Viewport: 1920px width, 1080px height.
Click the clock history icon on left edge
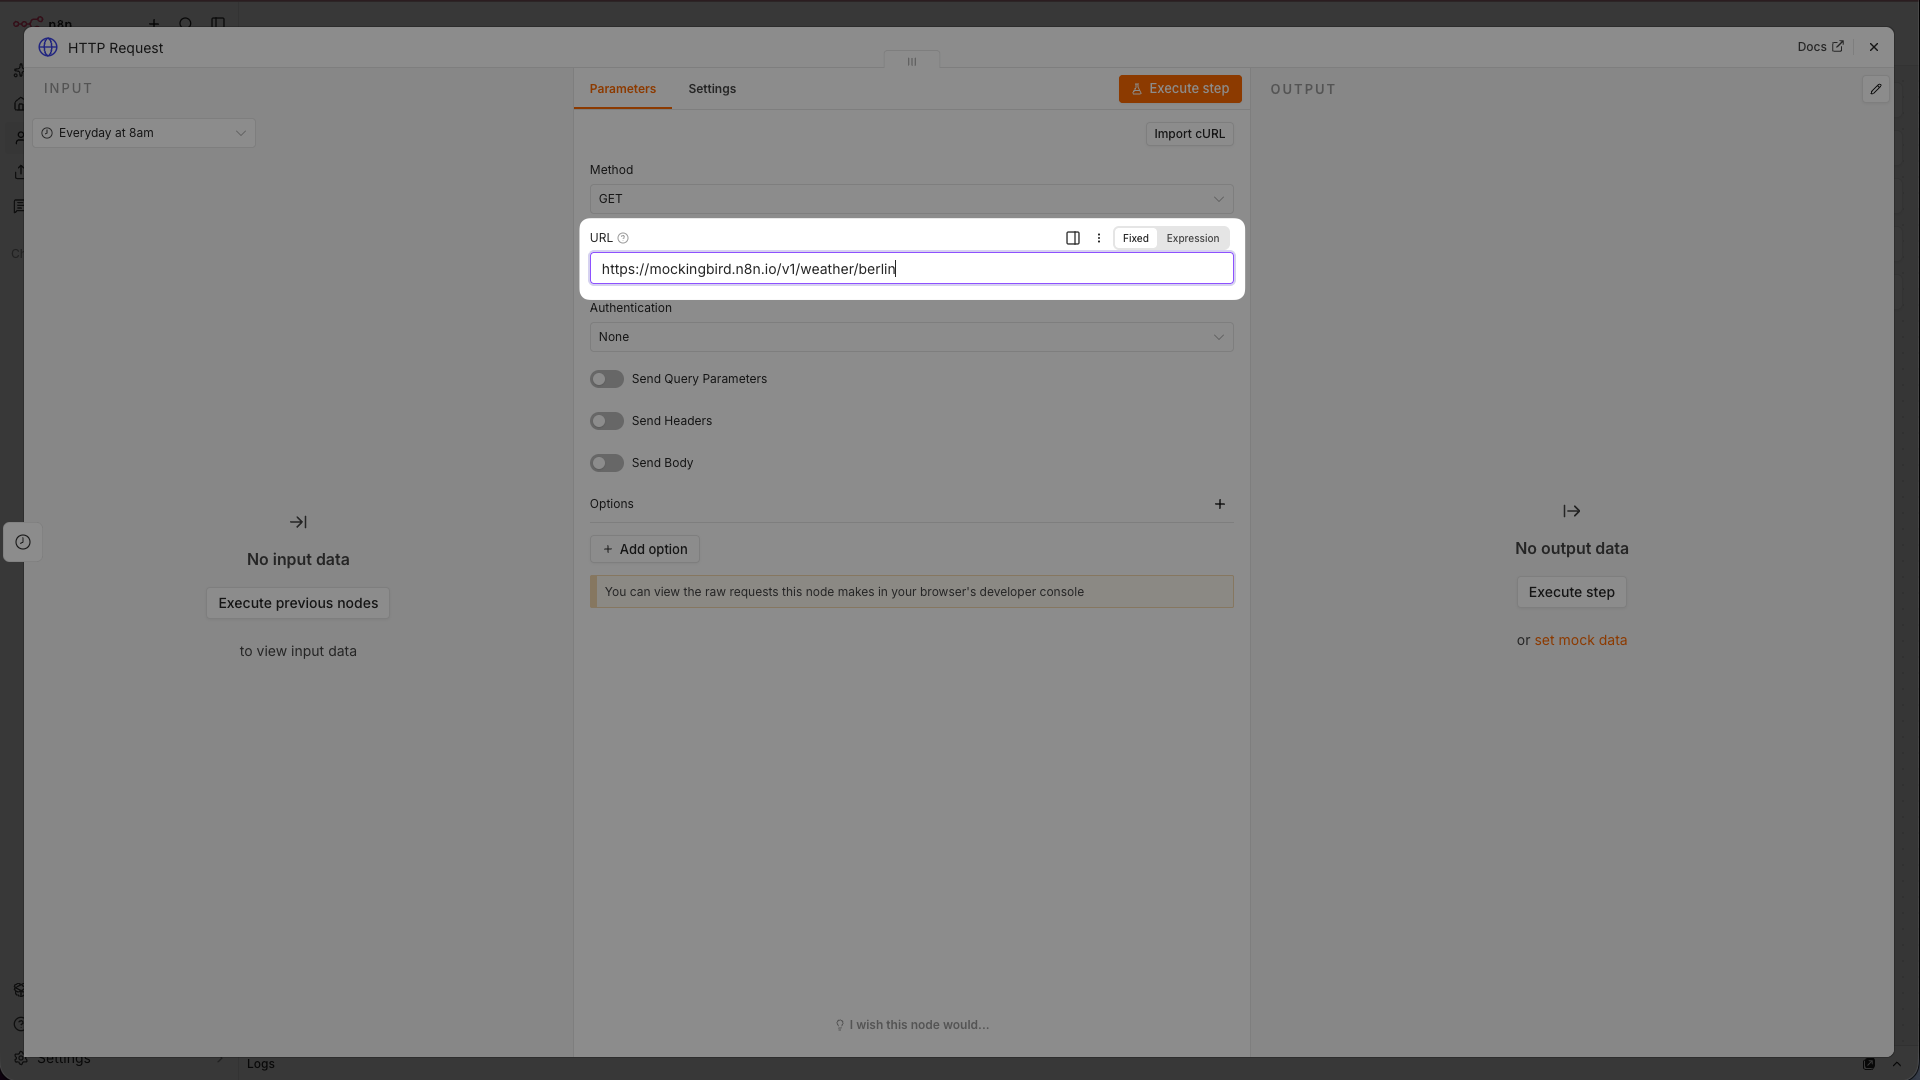pos(23,542)
